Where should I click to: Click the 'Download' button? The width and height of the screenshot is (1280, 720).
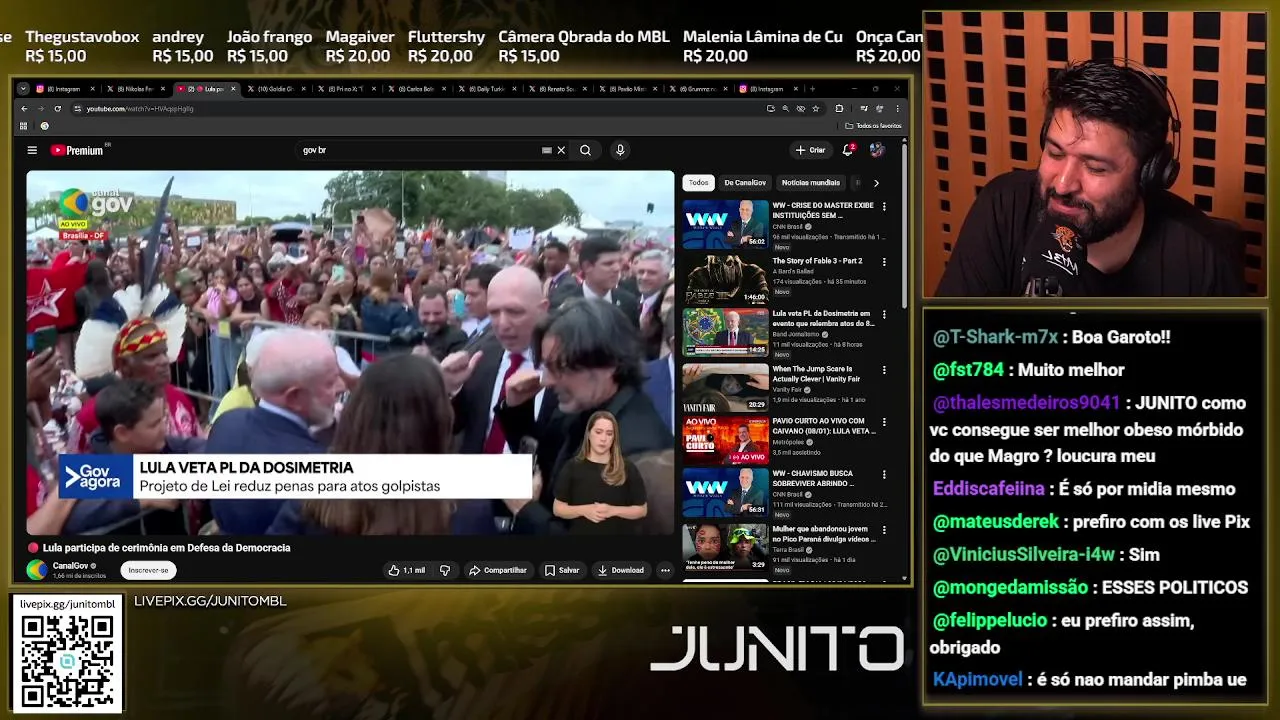621,570
